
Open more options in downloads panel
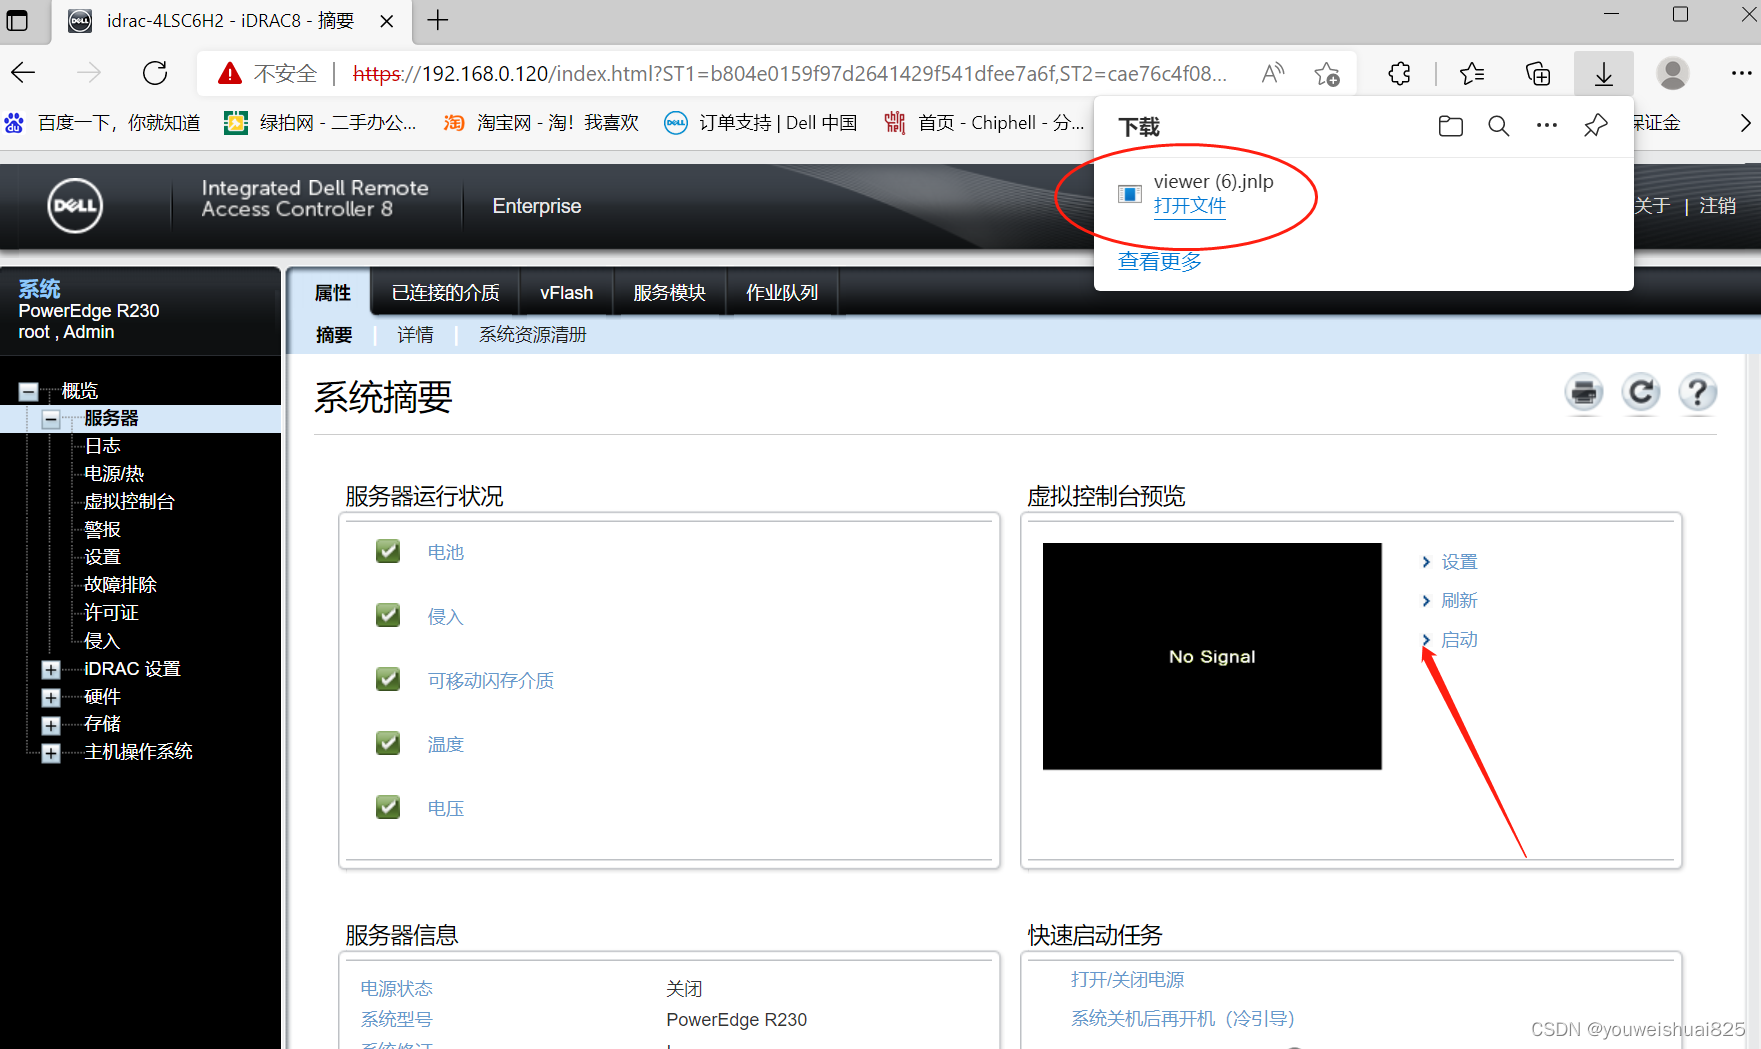click(1547, 126)
